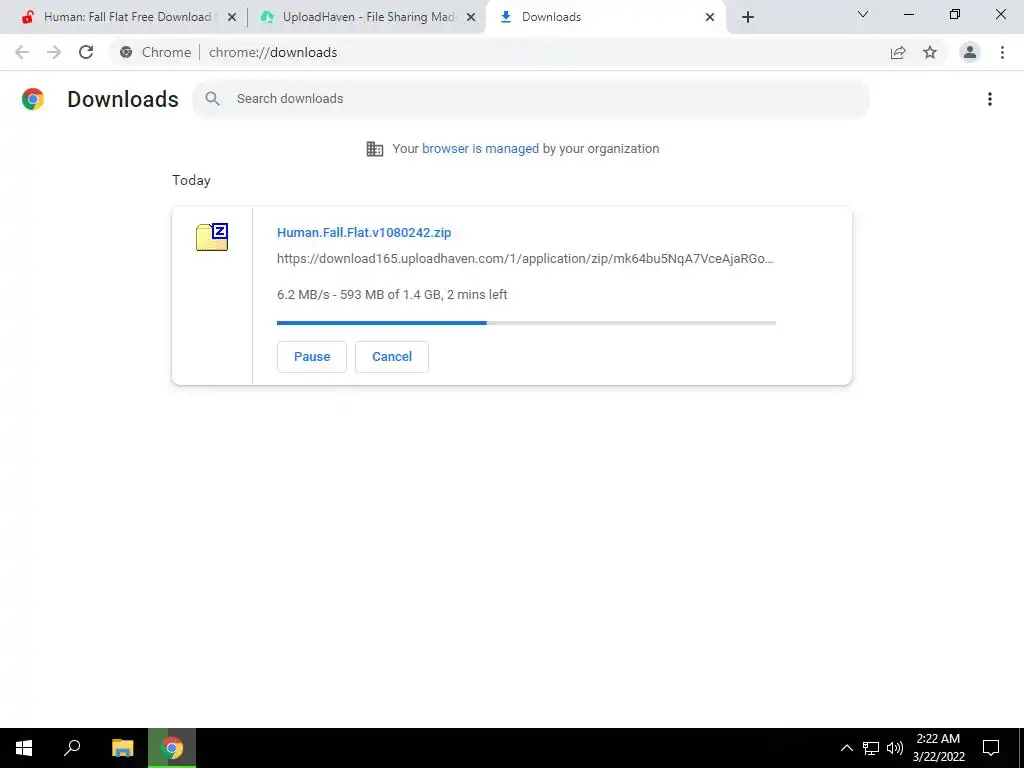Screen dimensions: 1024x768
Task: Show hidden system tray icons
Action: point(846,748)
